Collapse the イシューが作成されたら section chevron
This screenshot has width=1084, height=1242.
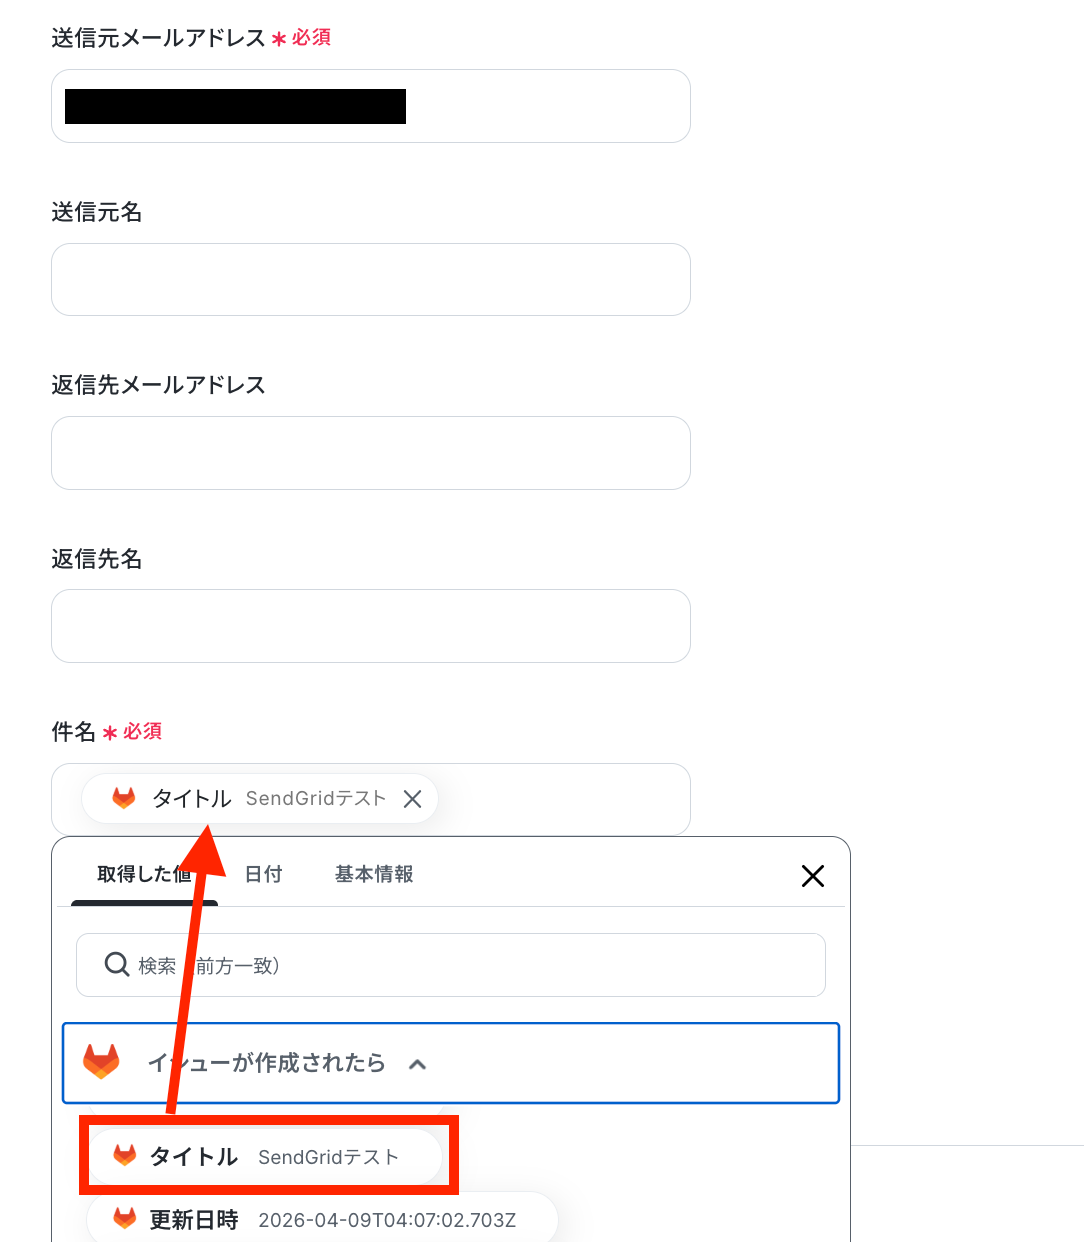[418, 1064]
